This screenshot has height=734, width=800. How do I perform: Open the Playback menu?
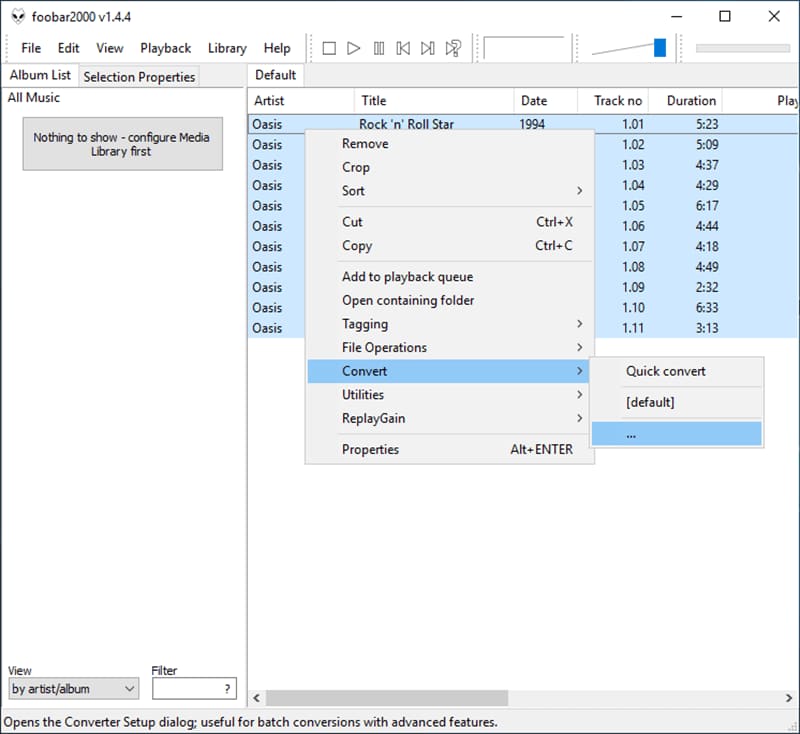click(x=166, y=48)
